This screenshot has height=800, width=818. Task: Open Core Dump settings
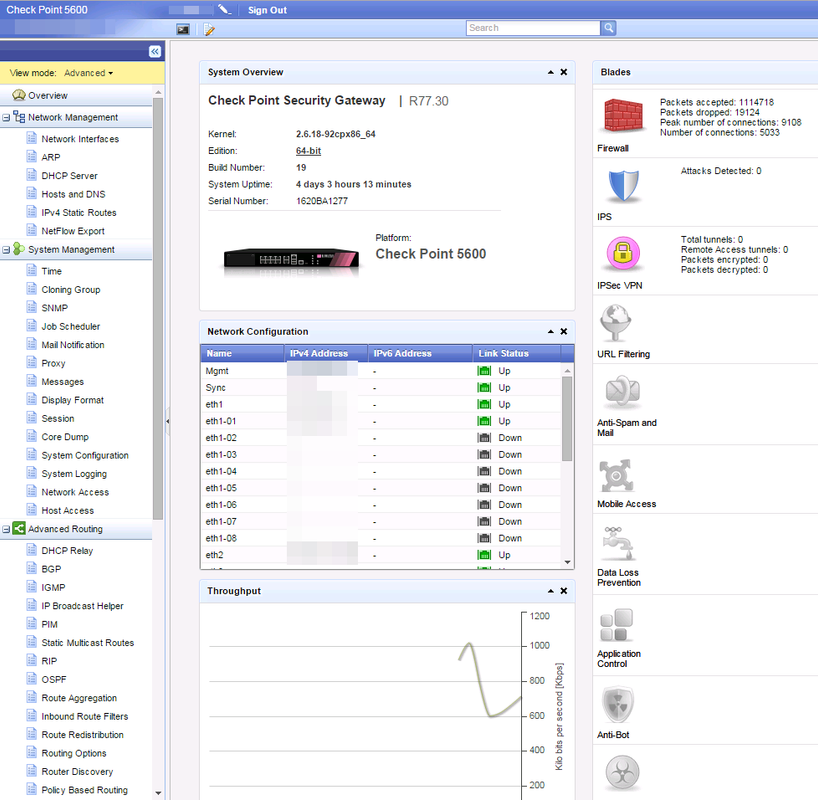[x=65, y=437]
